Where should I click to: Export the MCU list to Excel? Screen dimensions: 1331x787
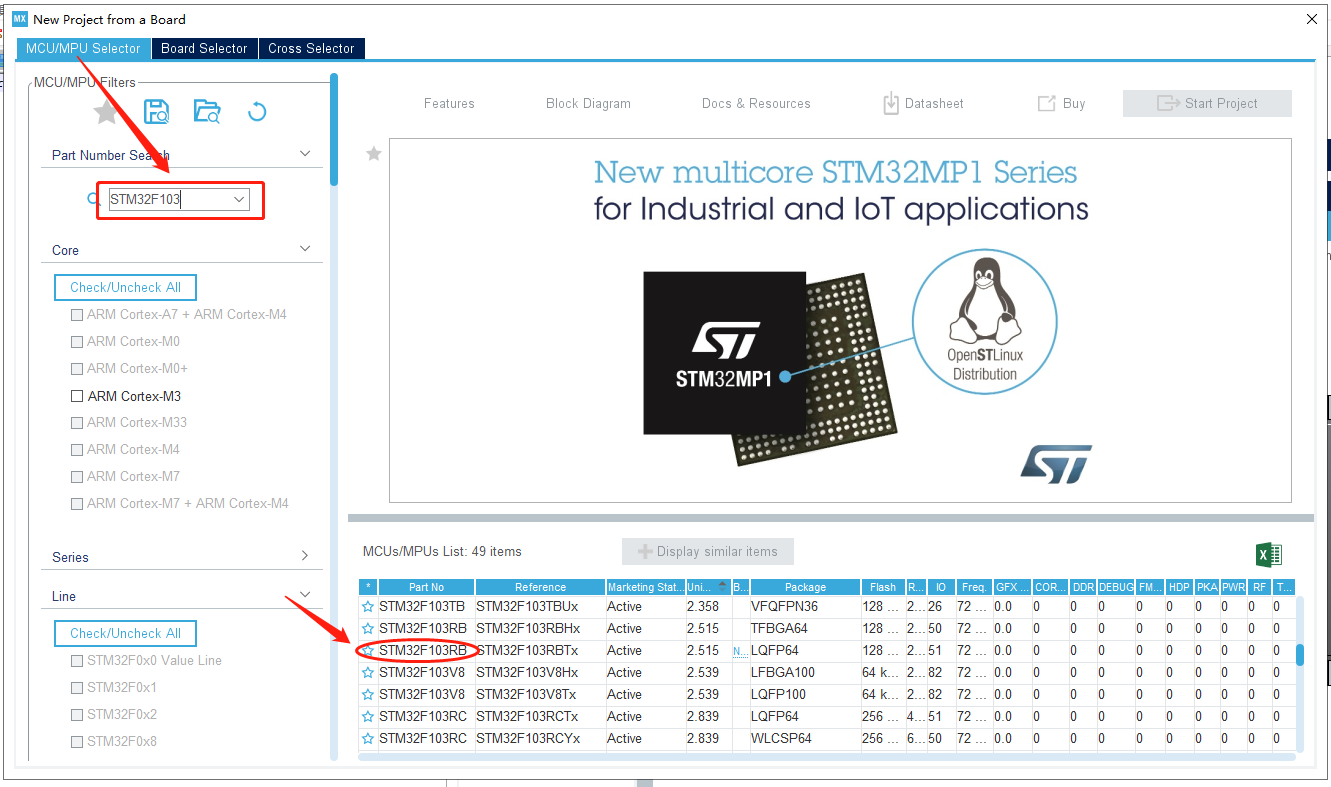pyautogui.click(x=1269, y=553)
